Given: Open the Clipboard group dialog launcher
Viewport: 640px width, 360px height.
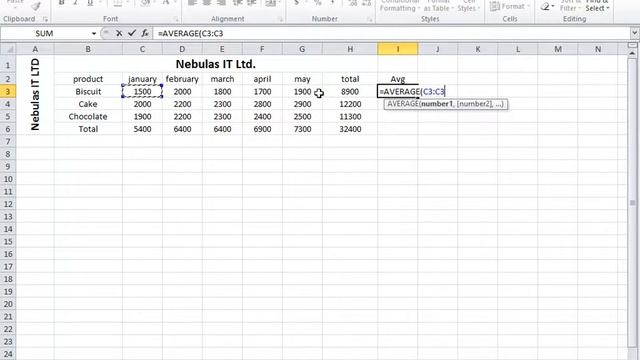Looking at the screenshot, I should pos(45,19).
